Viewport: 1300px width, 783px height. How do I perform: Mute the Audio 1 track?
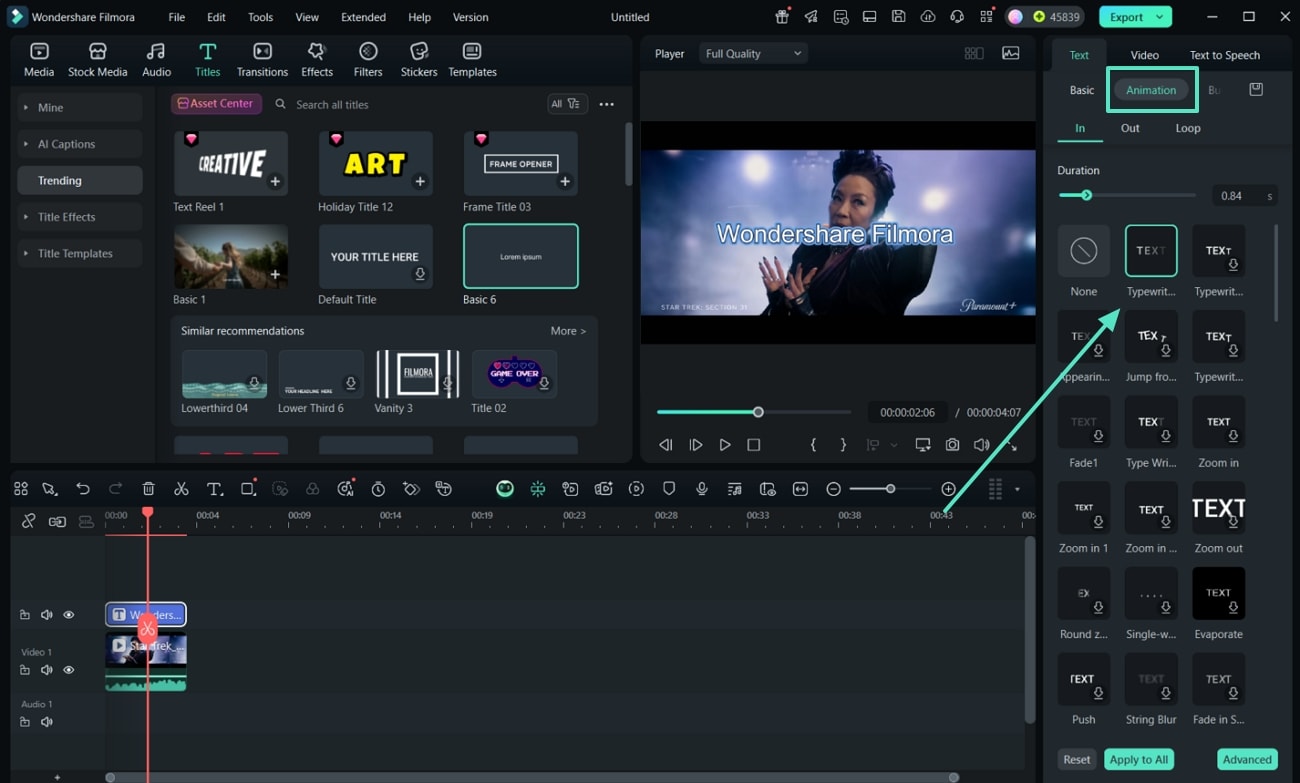pos(46,722)
